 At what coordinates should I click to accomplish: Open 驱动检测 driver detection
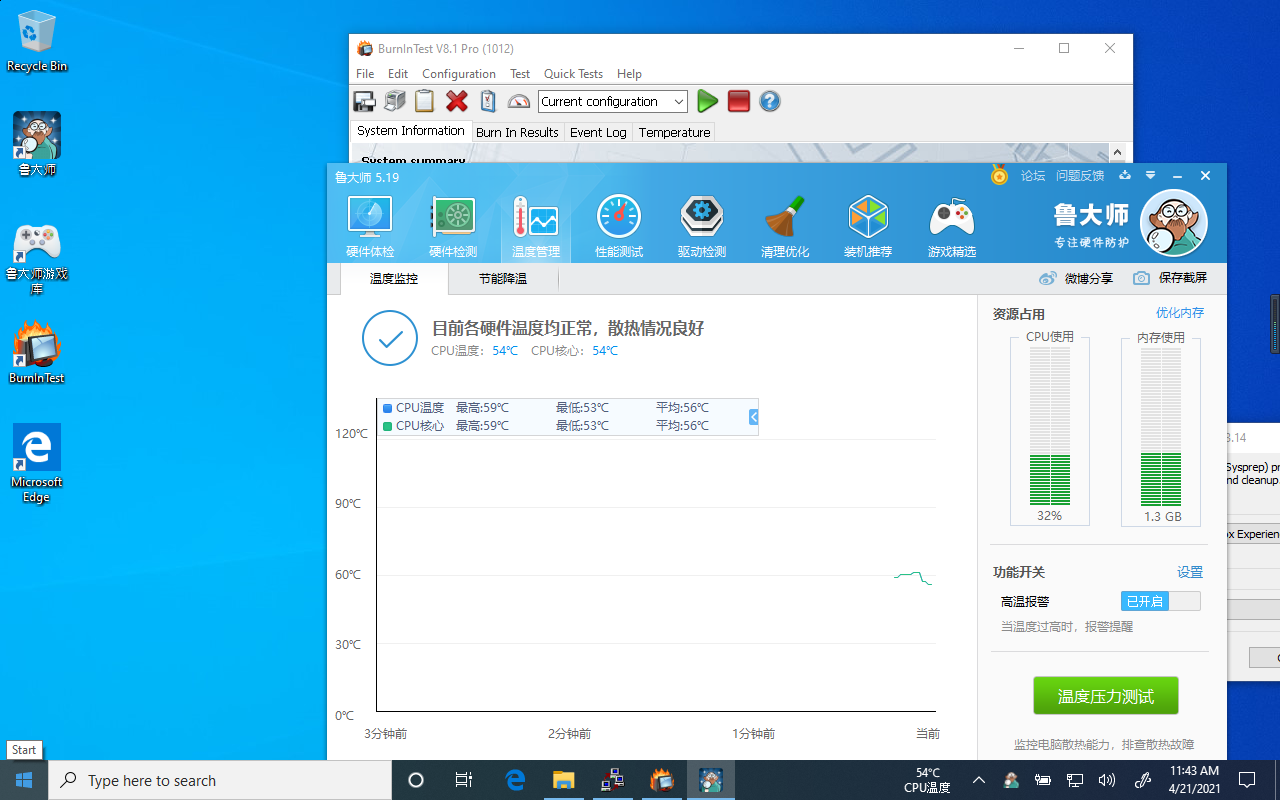[702, 224]
